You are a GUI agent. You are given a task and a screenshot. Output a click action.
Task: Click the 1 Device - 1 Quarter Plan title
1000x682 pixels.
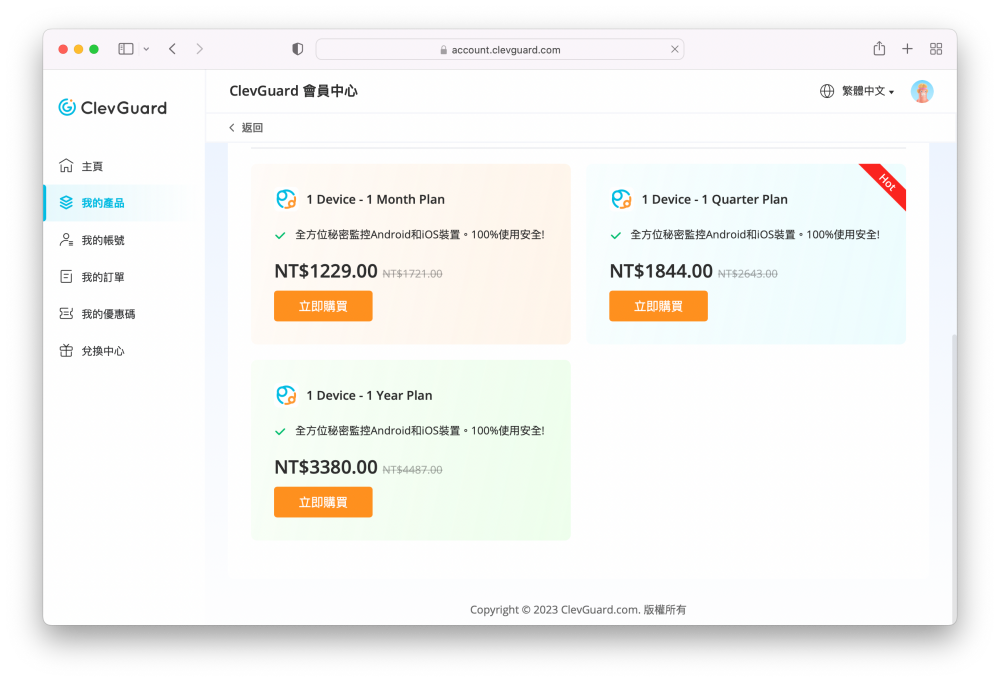(714, 200)
